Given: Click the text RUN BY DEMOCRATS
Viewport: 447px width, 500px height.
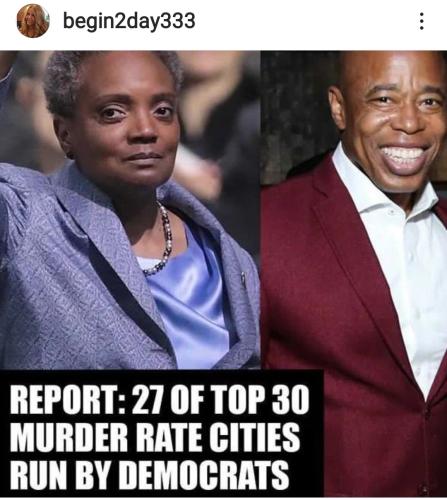Looking at the screenshot, I should click(x=149, y=474).
